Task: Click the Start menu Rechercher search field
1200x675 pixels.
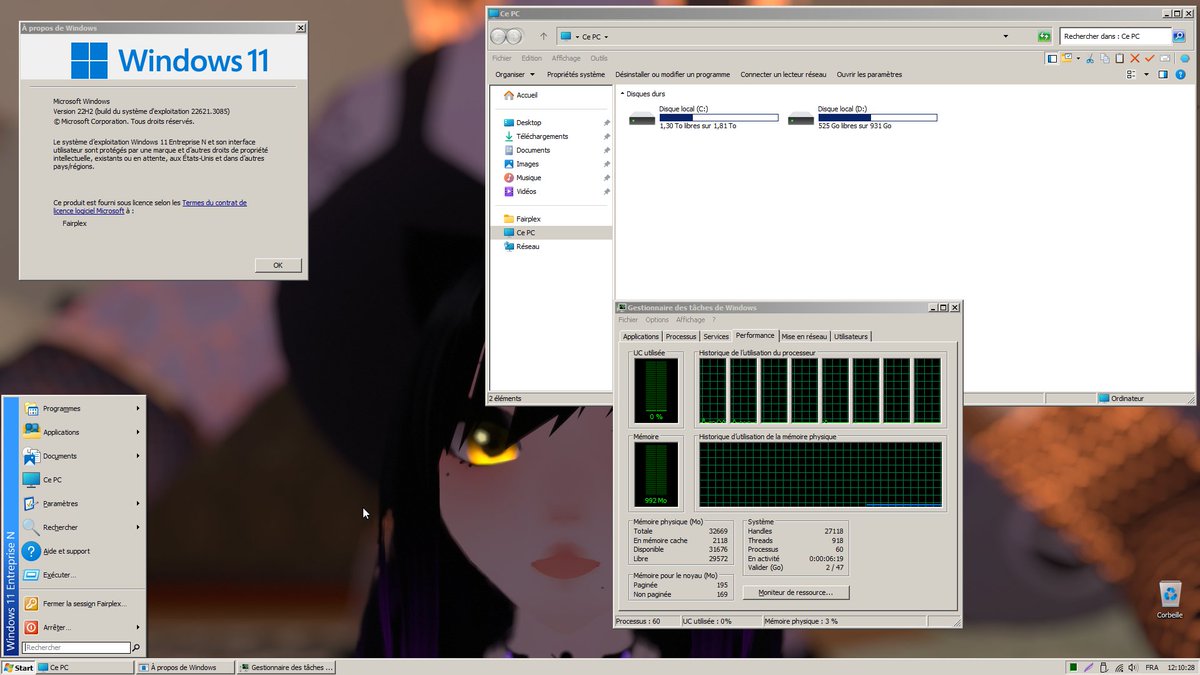Action: [x=77, y=648]
